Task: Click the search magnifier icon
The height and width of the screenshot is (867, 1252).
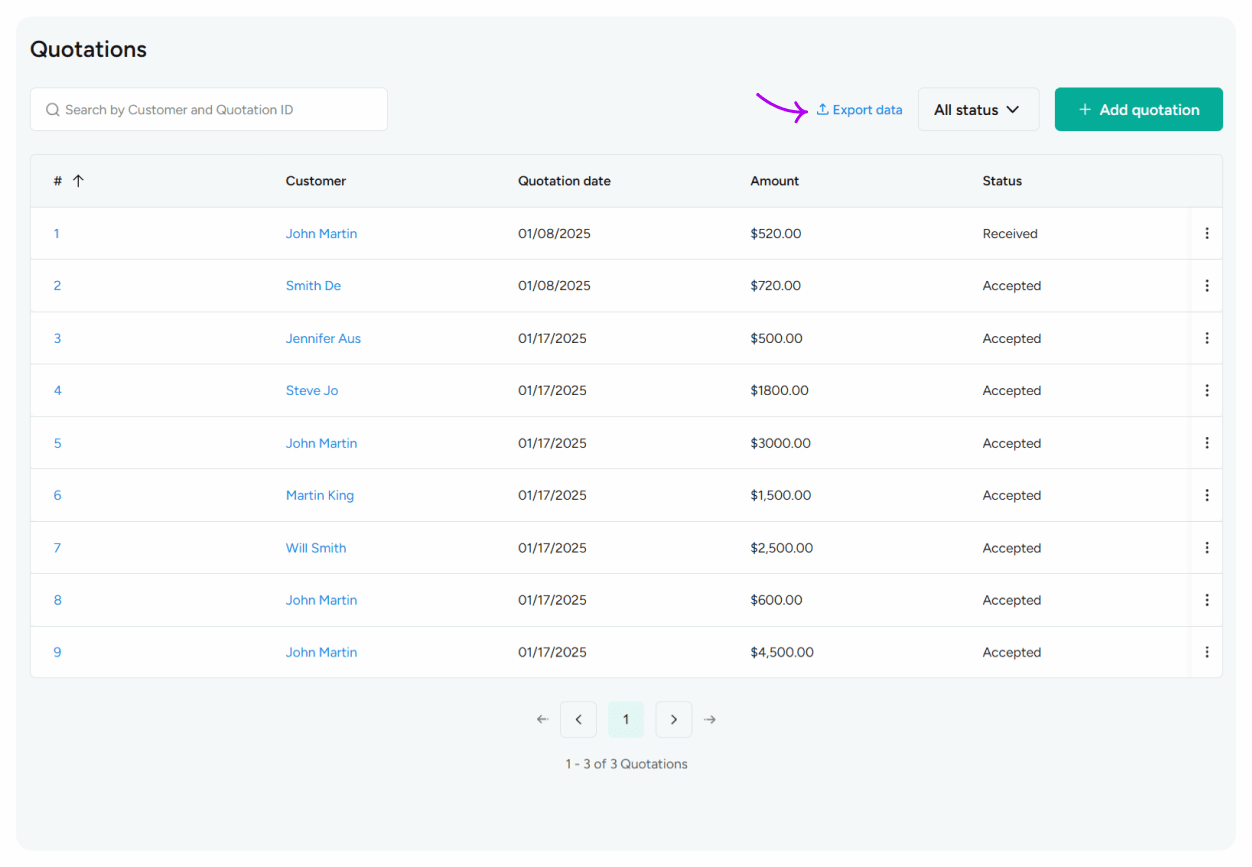Action: coord(52,109)
